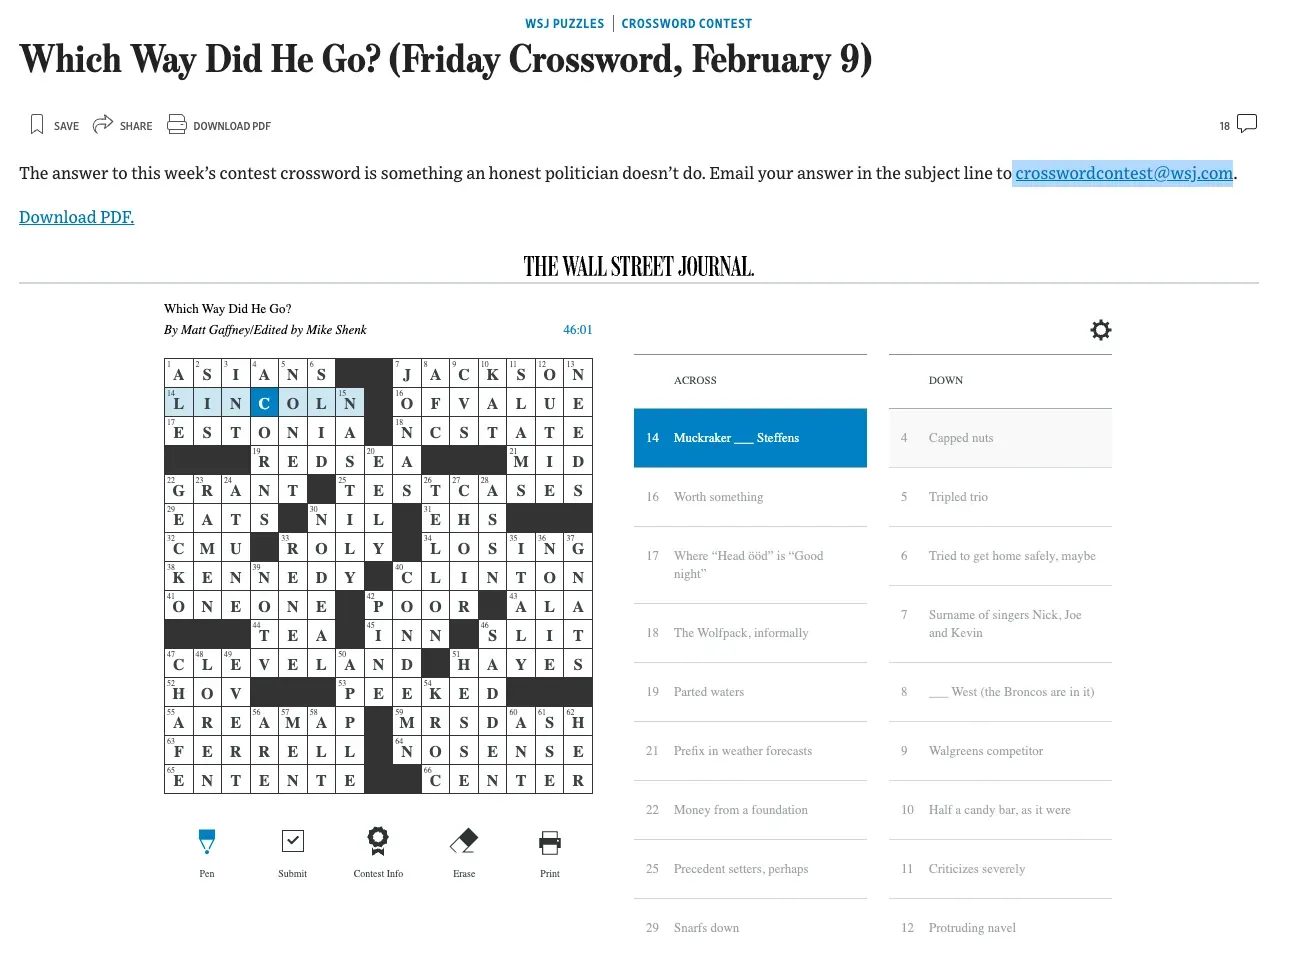Viewport: 1296px width, 954px height.
Task: Click the Share arrow icon
Action: [x=102, y=125]
